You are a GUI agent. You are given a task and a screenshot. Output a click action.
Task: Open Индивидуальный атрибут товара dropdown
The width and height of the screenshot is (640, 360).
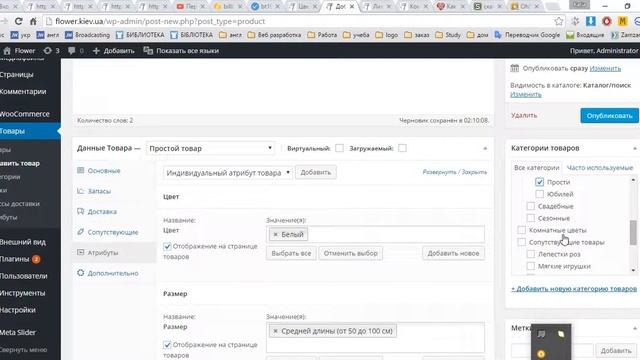coord(228,173)
